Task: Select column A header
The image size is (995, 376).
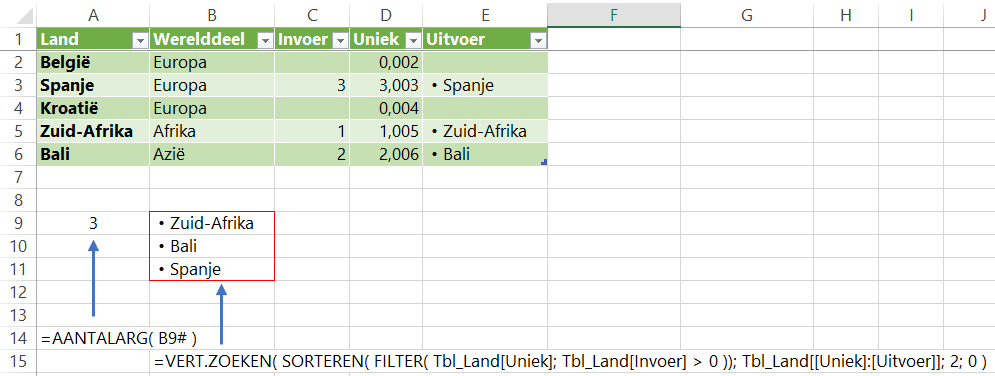Action: pos(93,15)
